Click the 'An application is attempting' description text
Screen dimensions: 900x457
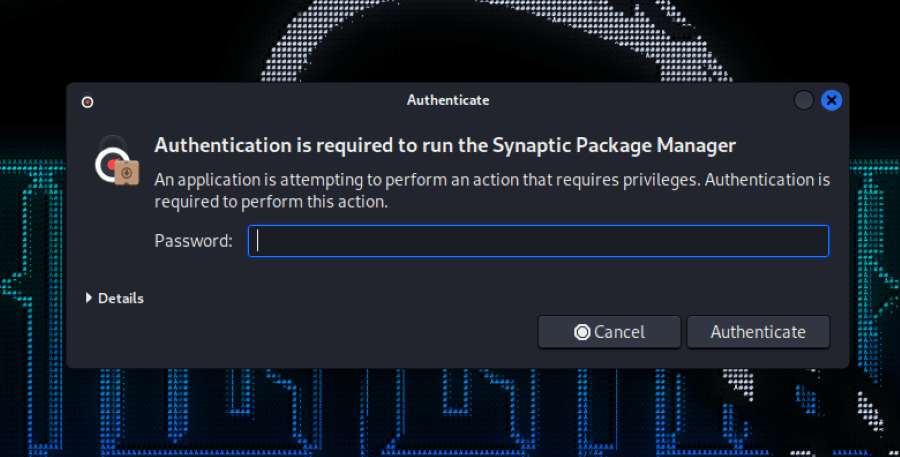(x=492, y=191)
